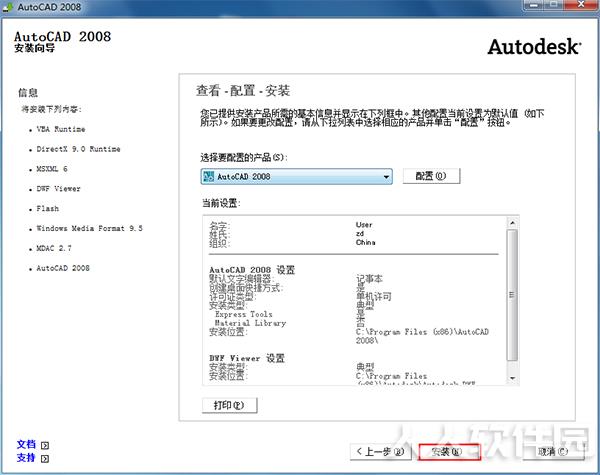Click the 'China' organization value
600x475 pixels.
365,242
